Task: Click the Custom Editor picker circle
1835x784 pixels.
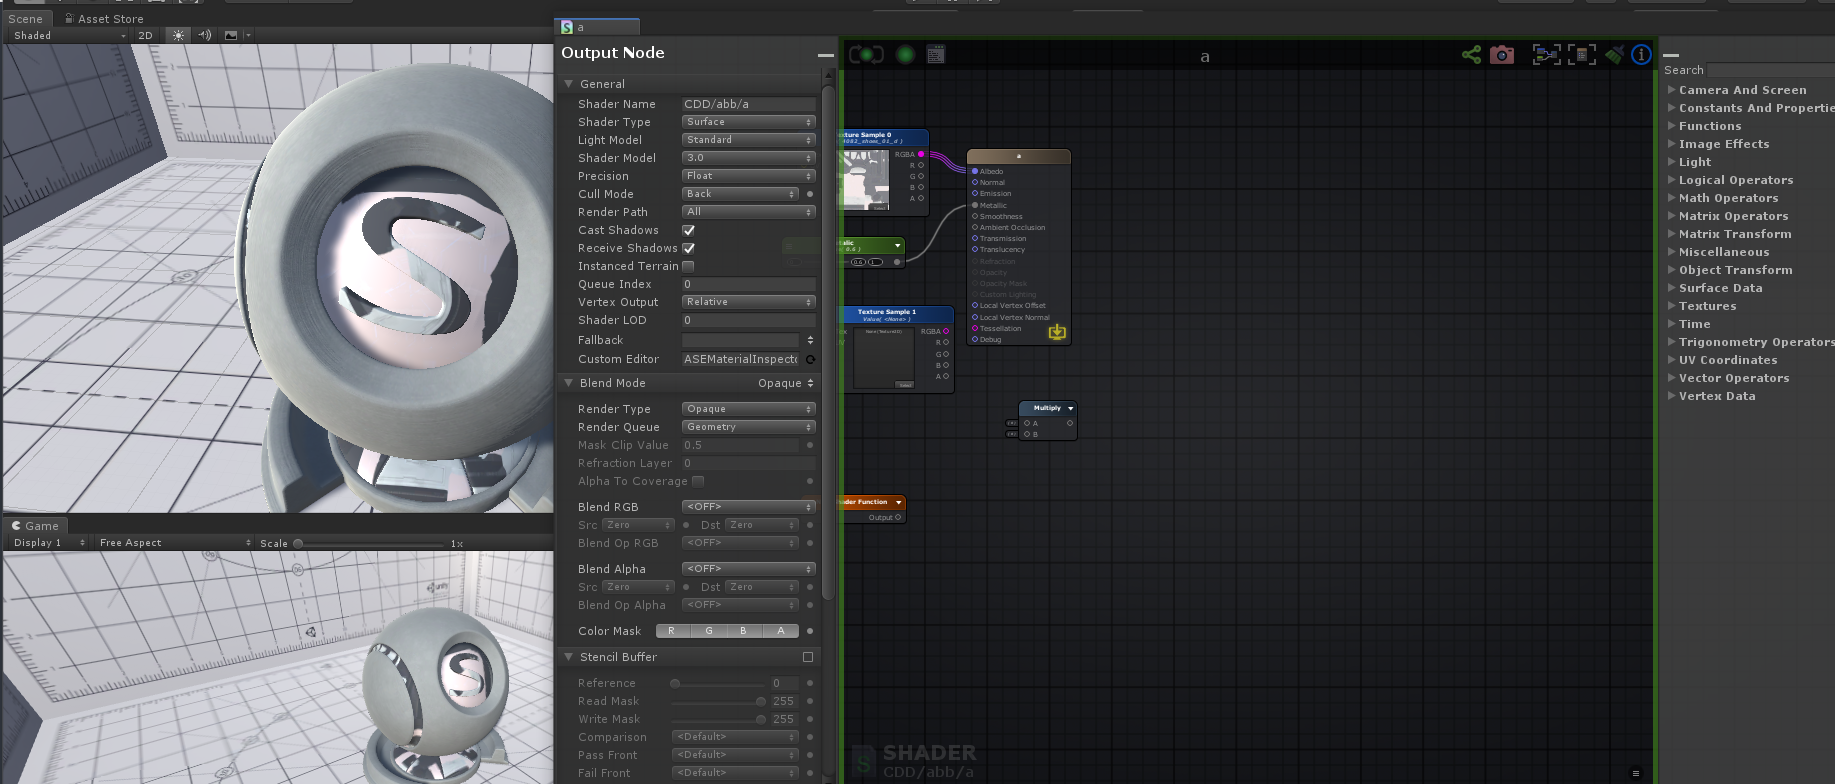Action: (810, 359)
